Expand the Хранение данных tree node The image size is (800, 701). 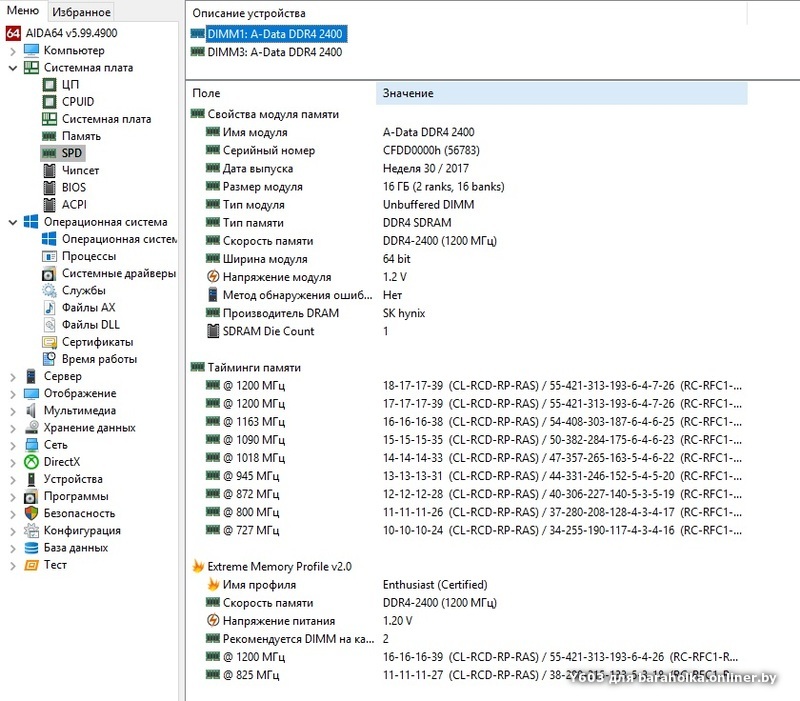(13, 429)
